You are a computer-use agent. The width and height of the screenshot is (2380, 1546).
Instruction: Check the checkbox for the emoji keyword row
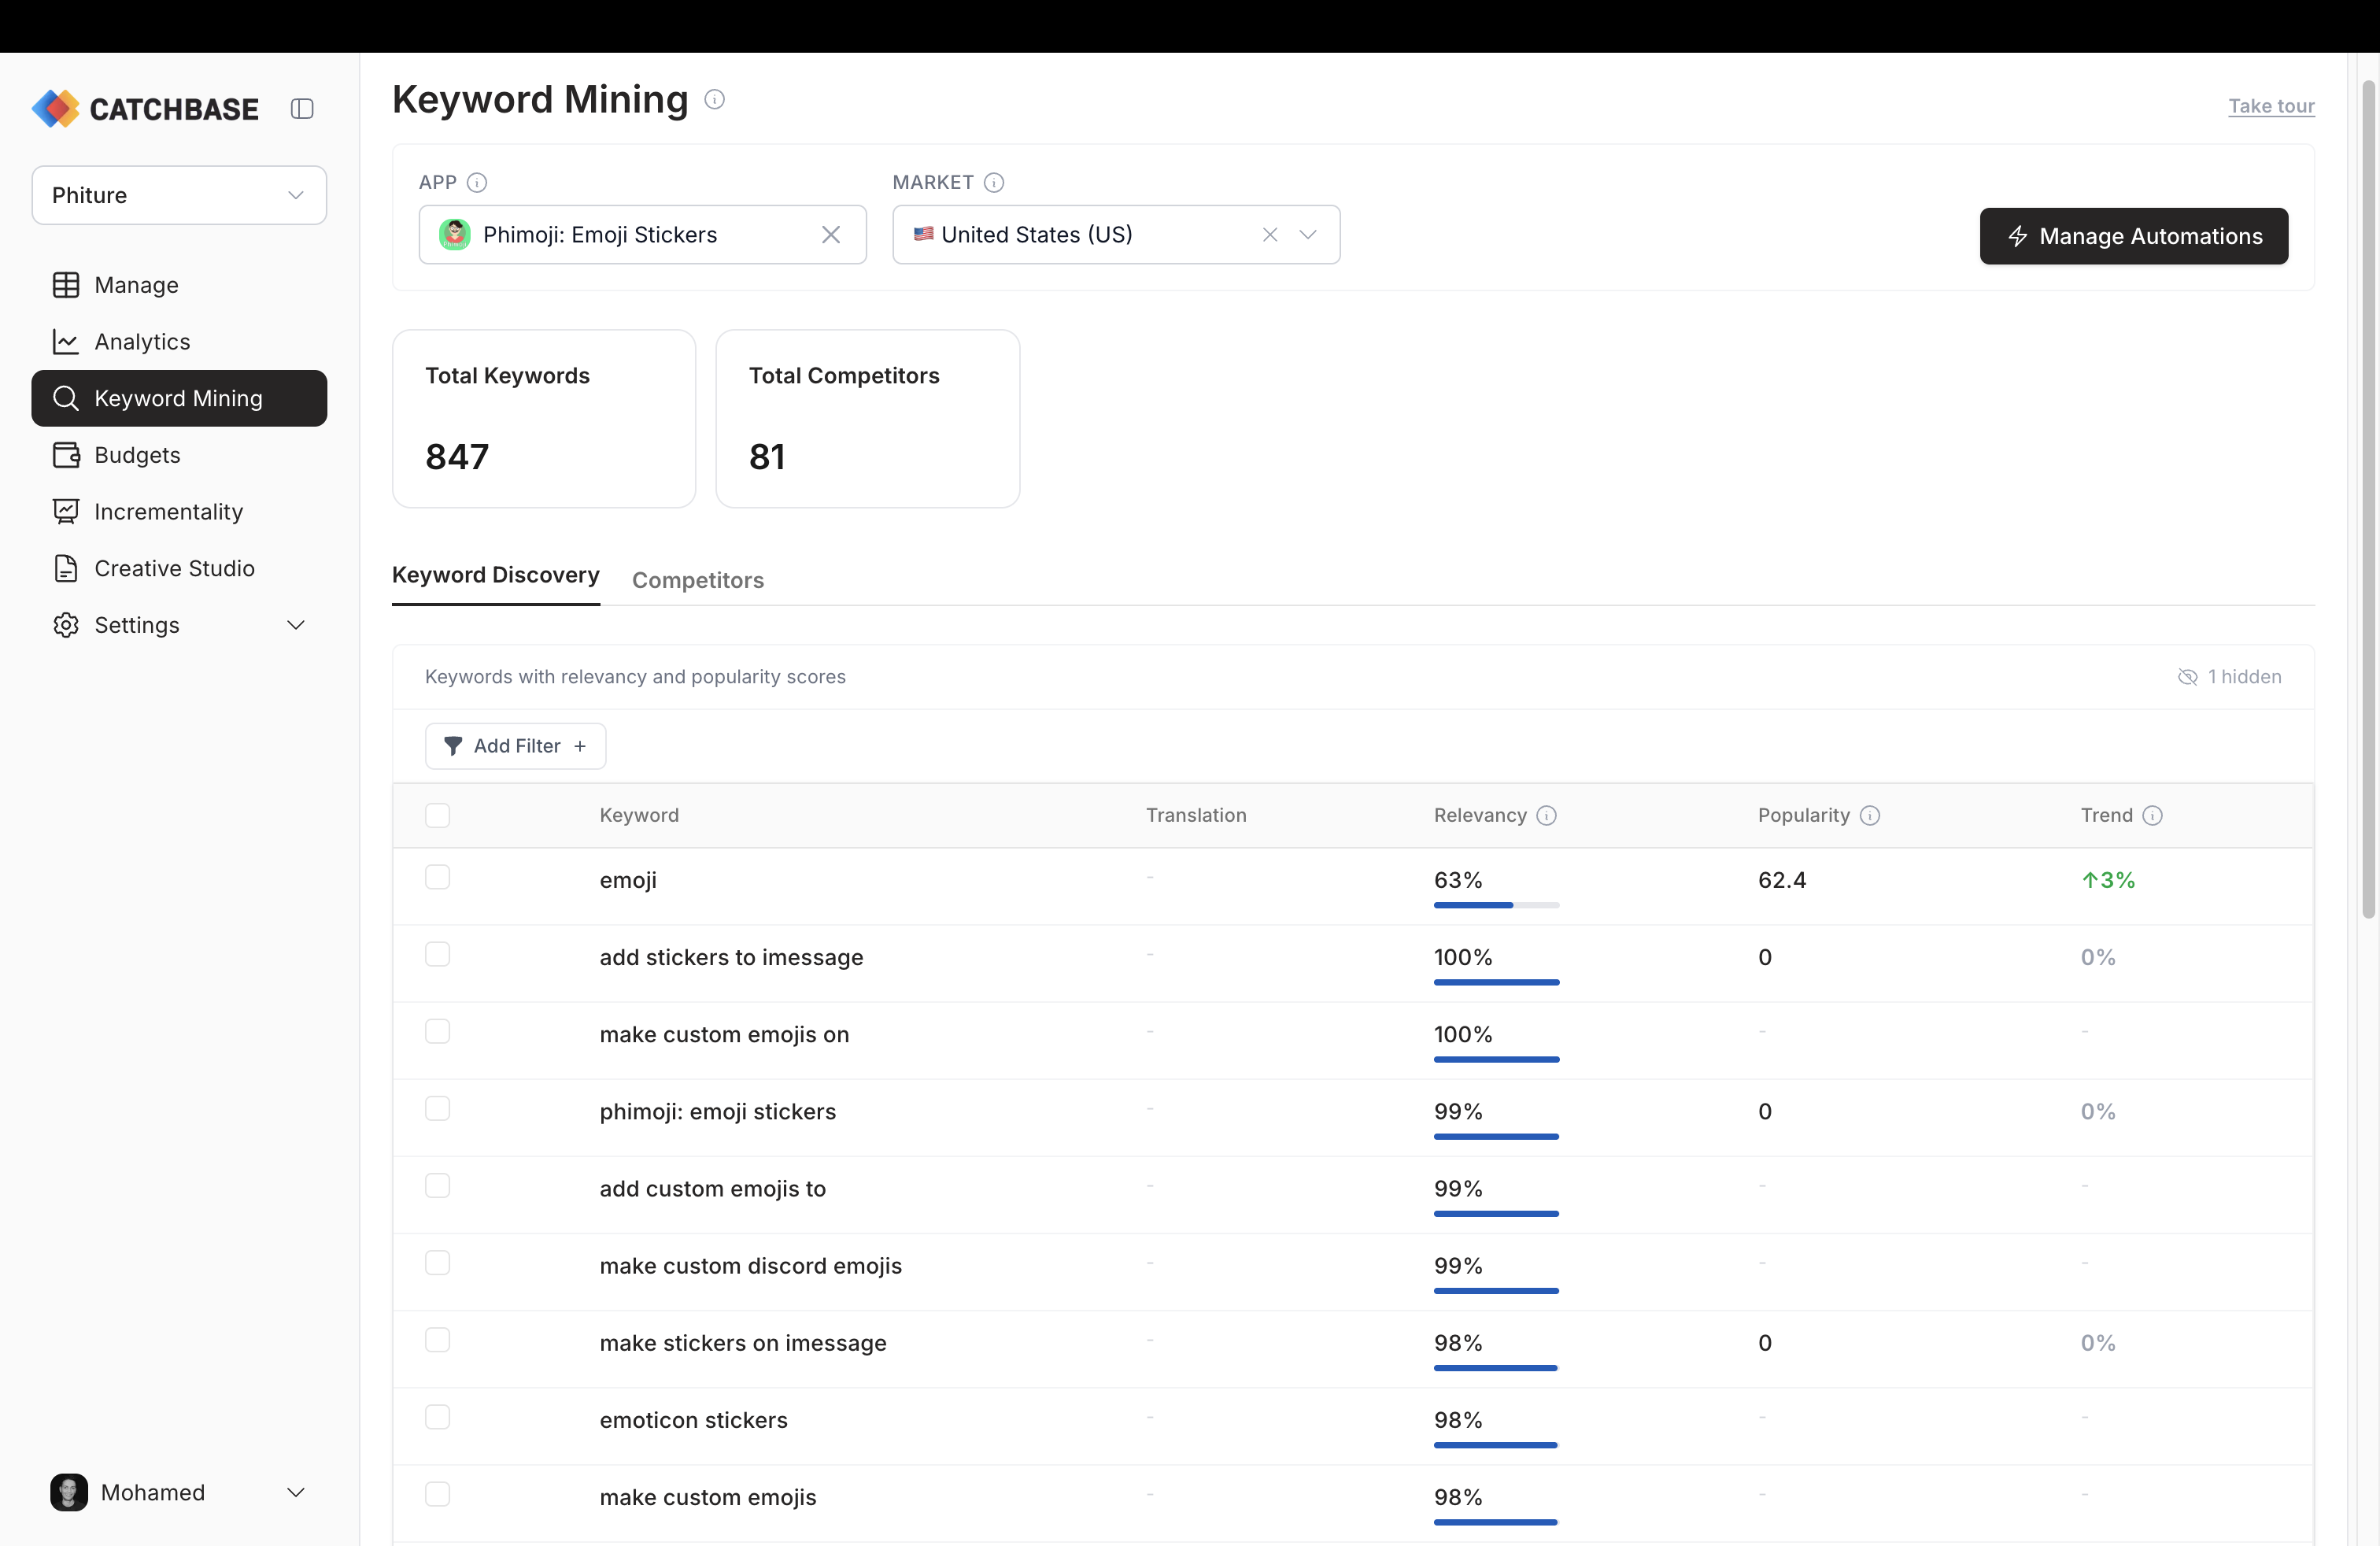point(437,877)
